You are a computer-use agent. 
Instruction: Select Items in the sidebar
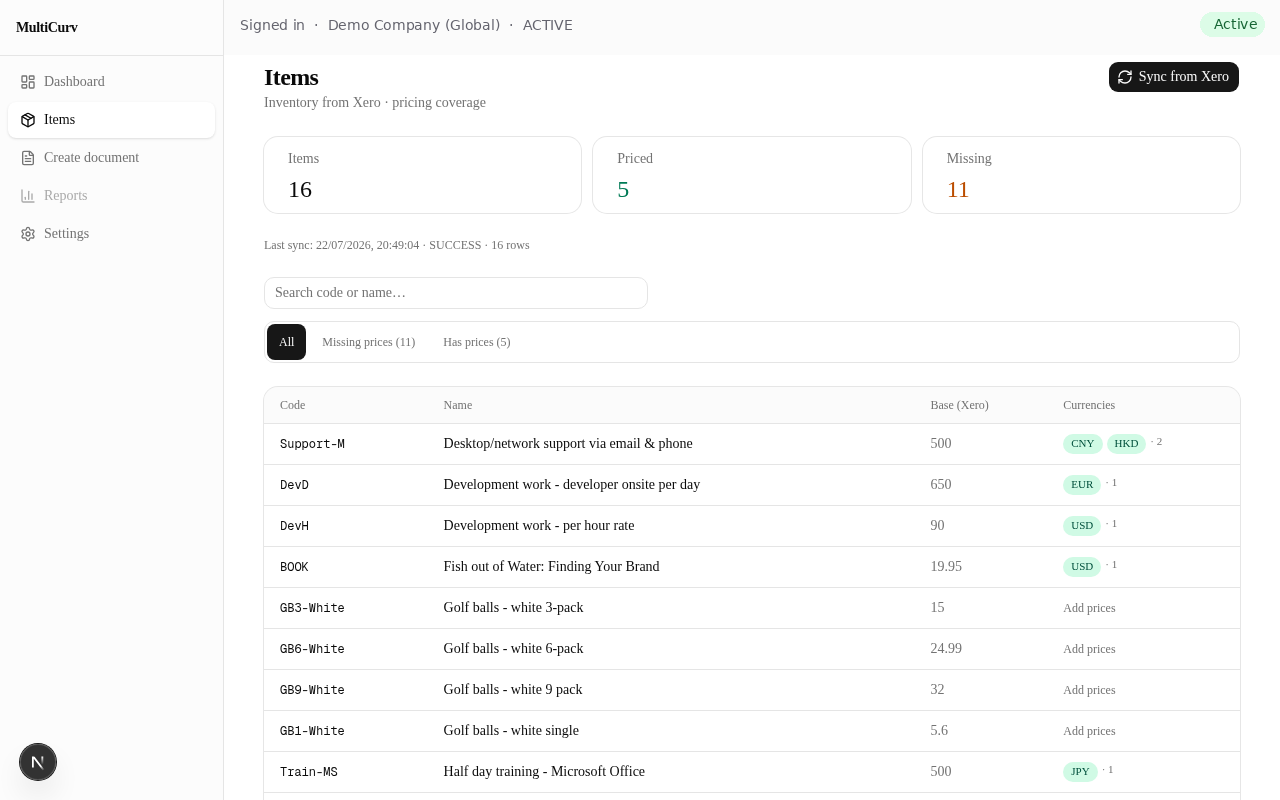point(111,120)
